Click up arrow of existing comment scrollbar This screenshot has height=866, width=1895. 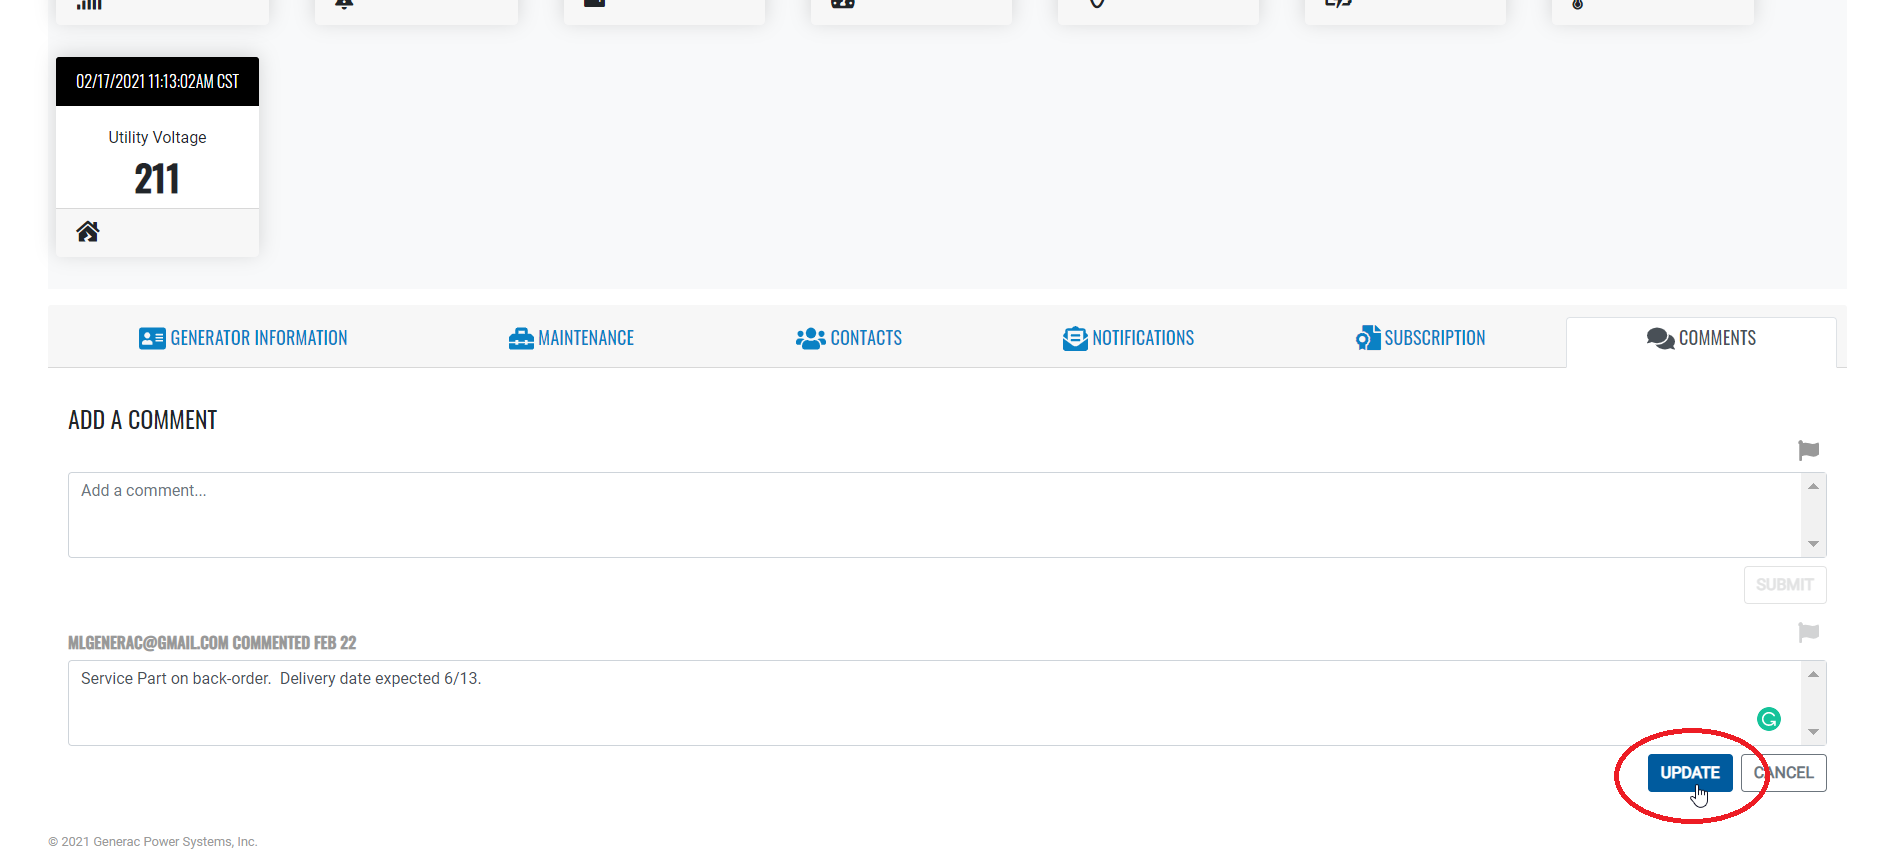tap(1813, 674)
